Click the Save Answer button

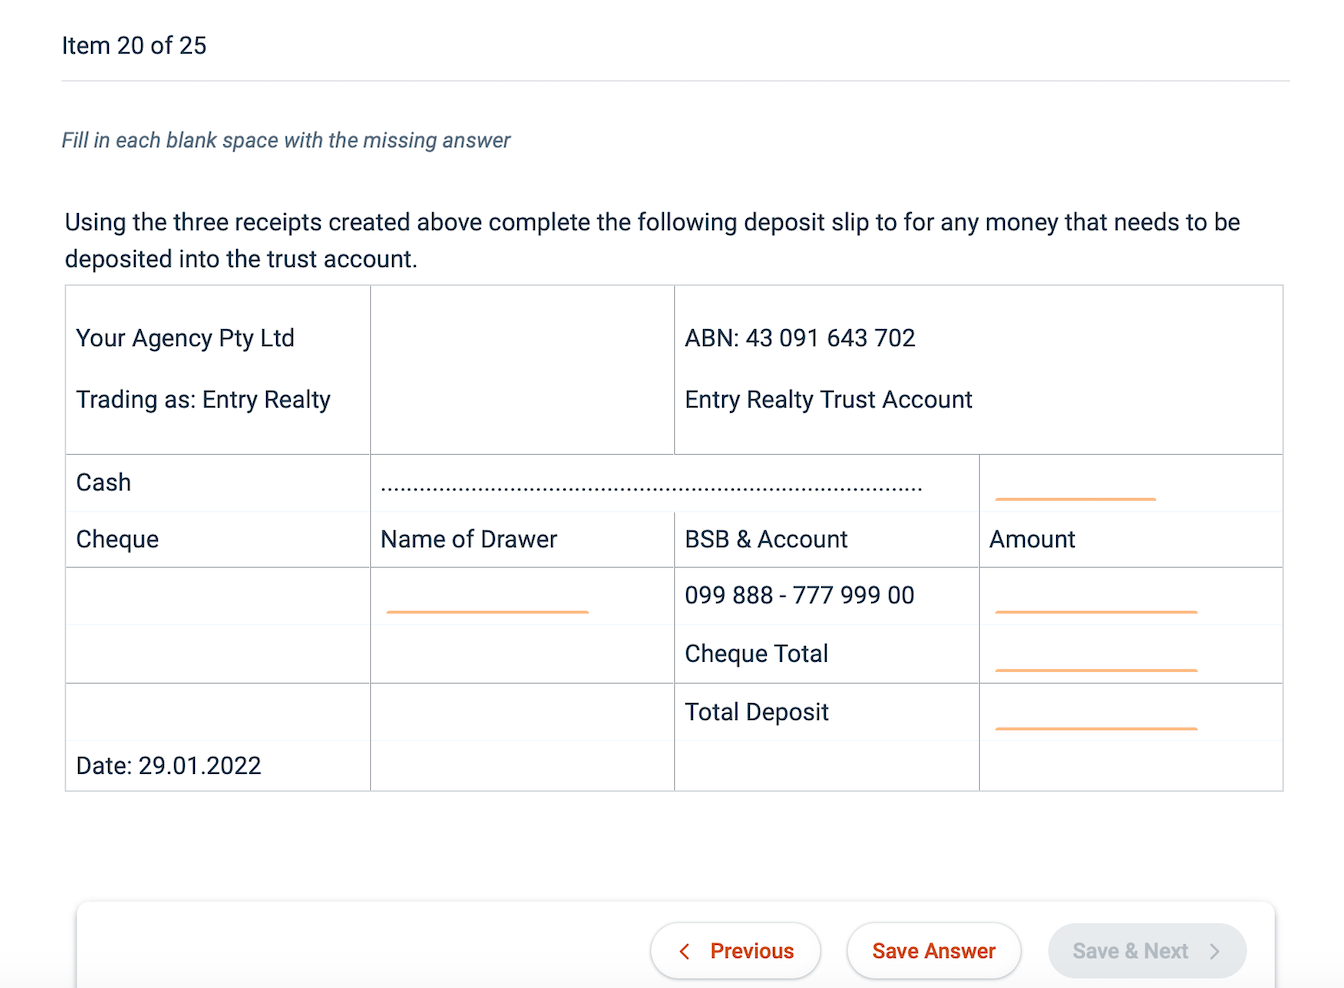[x=933, y=951]
